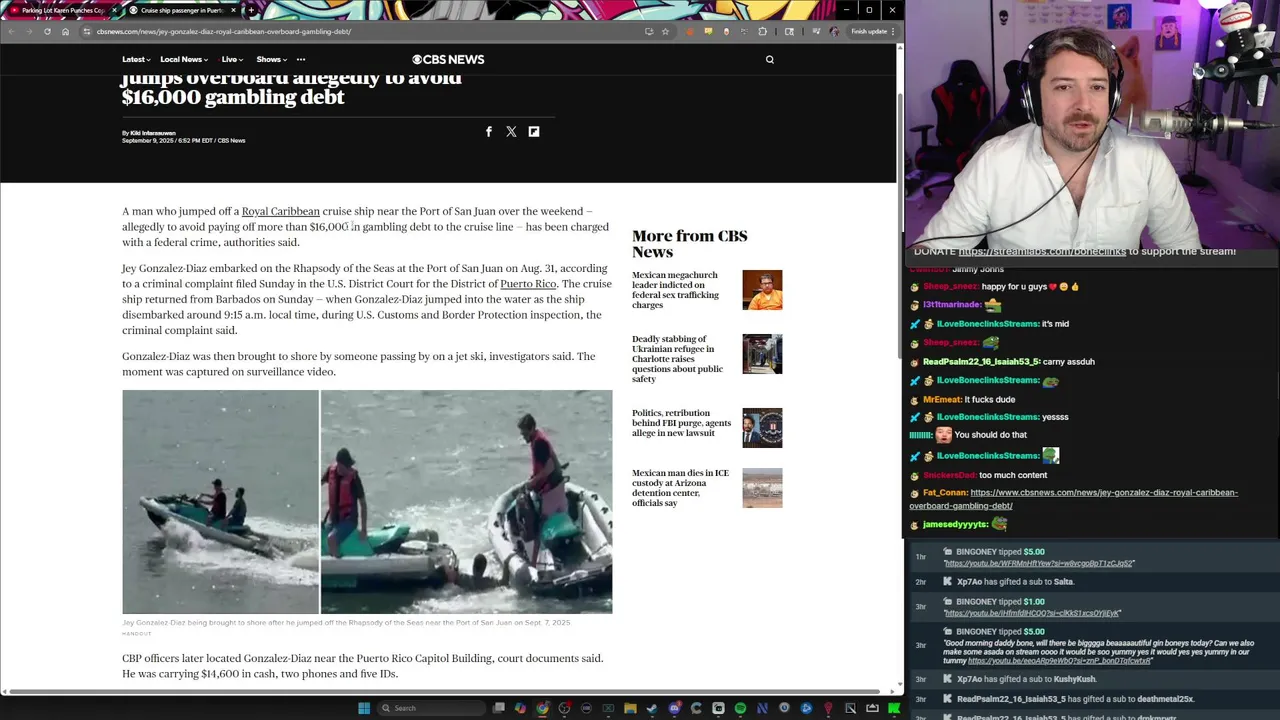Image resolution: width=1280 pixels, height=720 pixels.
Task: Open the Copilot icon on the taskbar
Action: click(x=520, y=708)
